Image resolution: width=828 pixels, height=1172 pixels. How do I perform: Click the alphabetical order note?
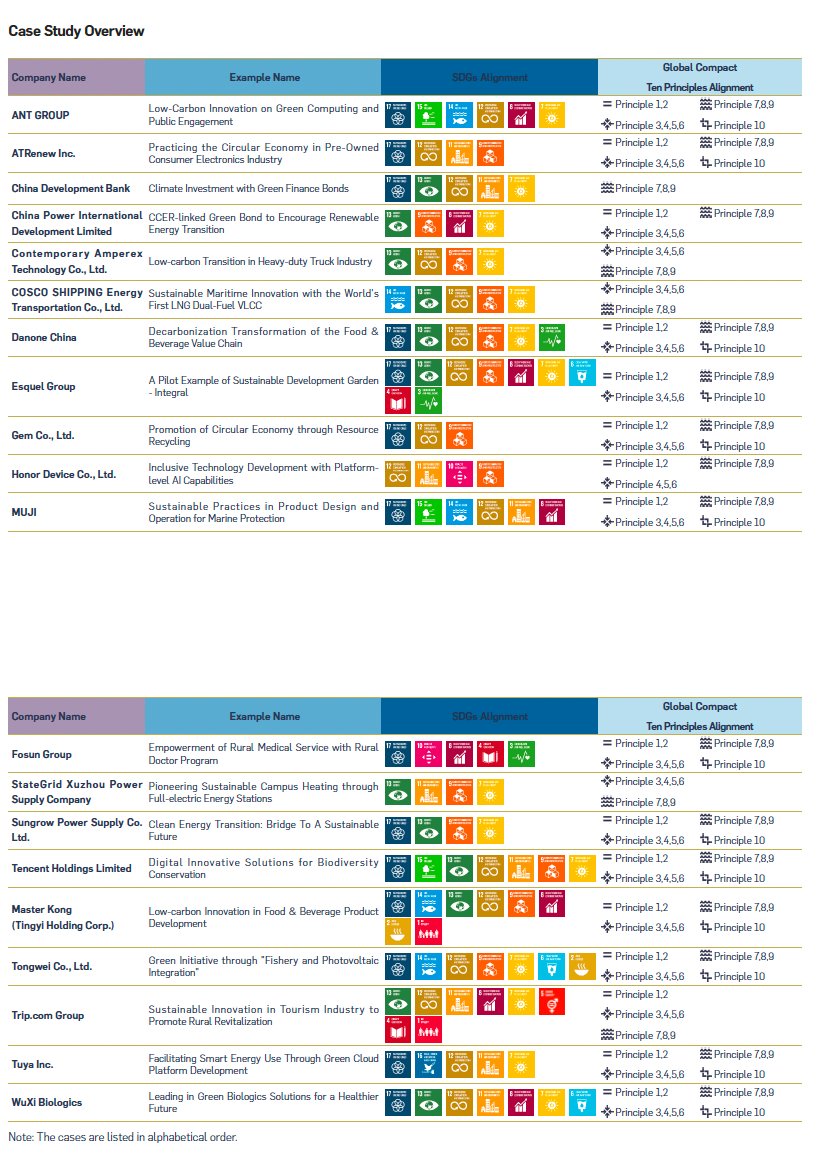point(123,1137)
